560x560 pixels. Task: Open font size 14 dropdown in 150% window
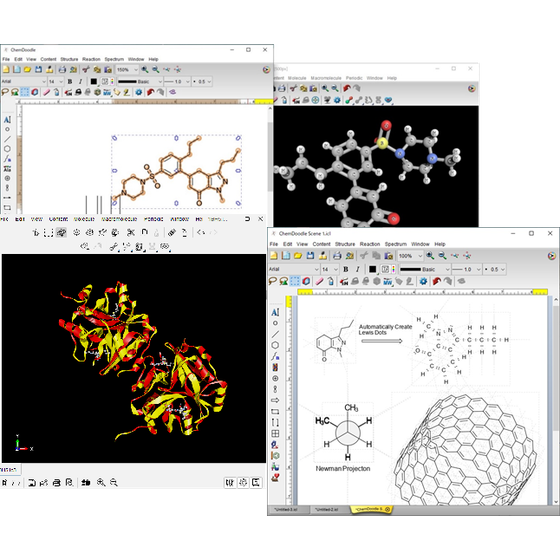[x=56, y=81]
